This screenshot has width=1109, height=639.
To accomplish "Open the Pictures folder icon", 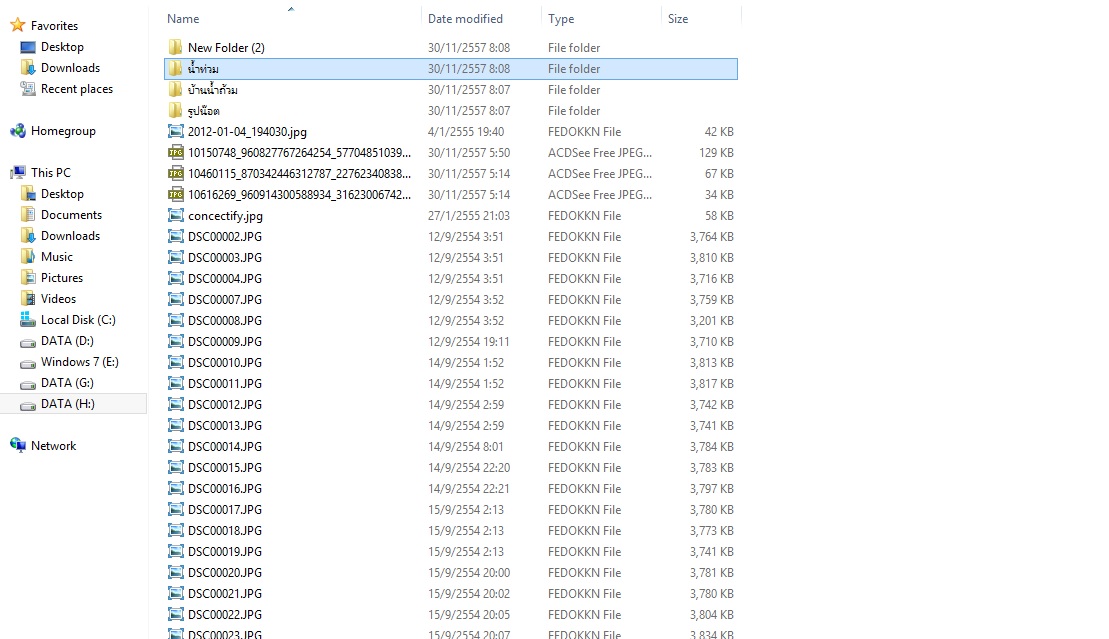I will pos(28,277).
